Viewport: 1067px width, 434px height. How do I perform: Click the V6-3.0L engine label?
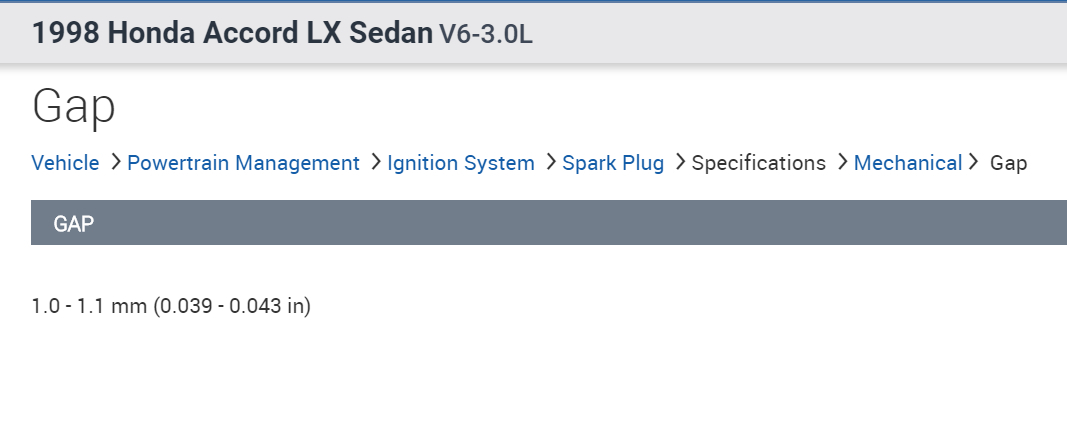[x=486, y=34]
